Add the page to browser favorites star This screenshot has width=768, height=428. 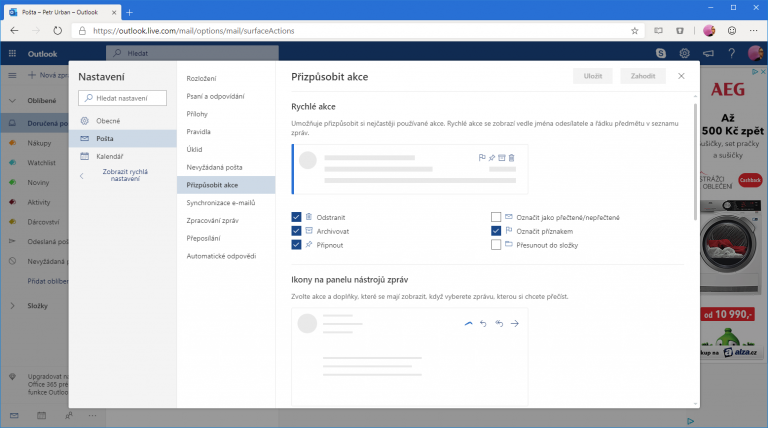(635, 31)
